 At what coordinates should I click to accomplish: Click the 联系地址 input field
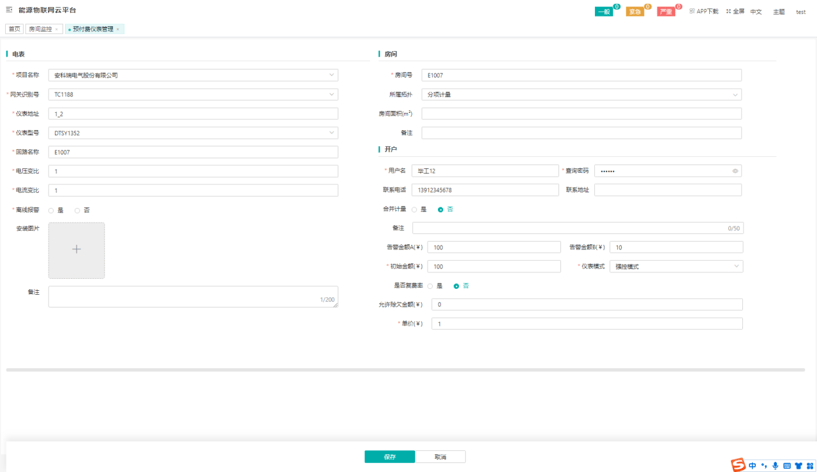pyautogui.click(x=668, y=190)
